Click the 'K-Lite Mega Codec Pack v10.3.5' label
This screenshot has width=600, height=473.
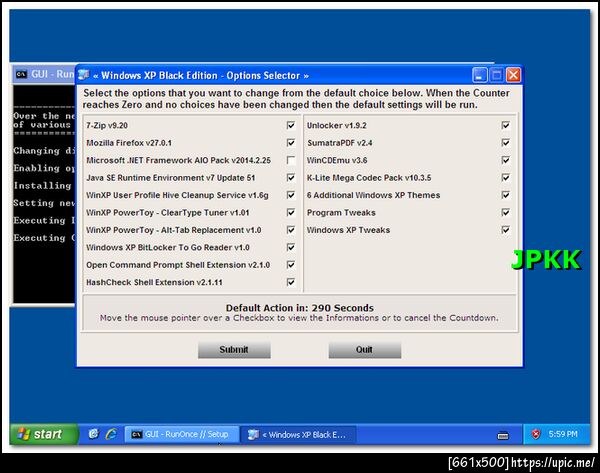point(369,178)
